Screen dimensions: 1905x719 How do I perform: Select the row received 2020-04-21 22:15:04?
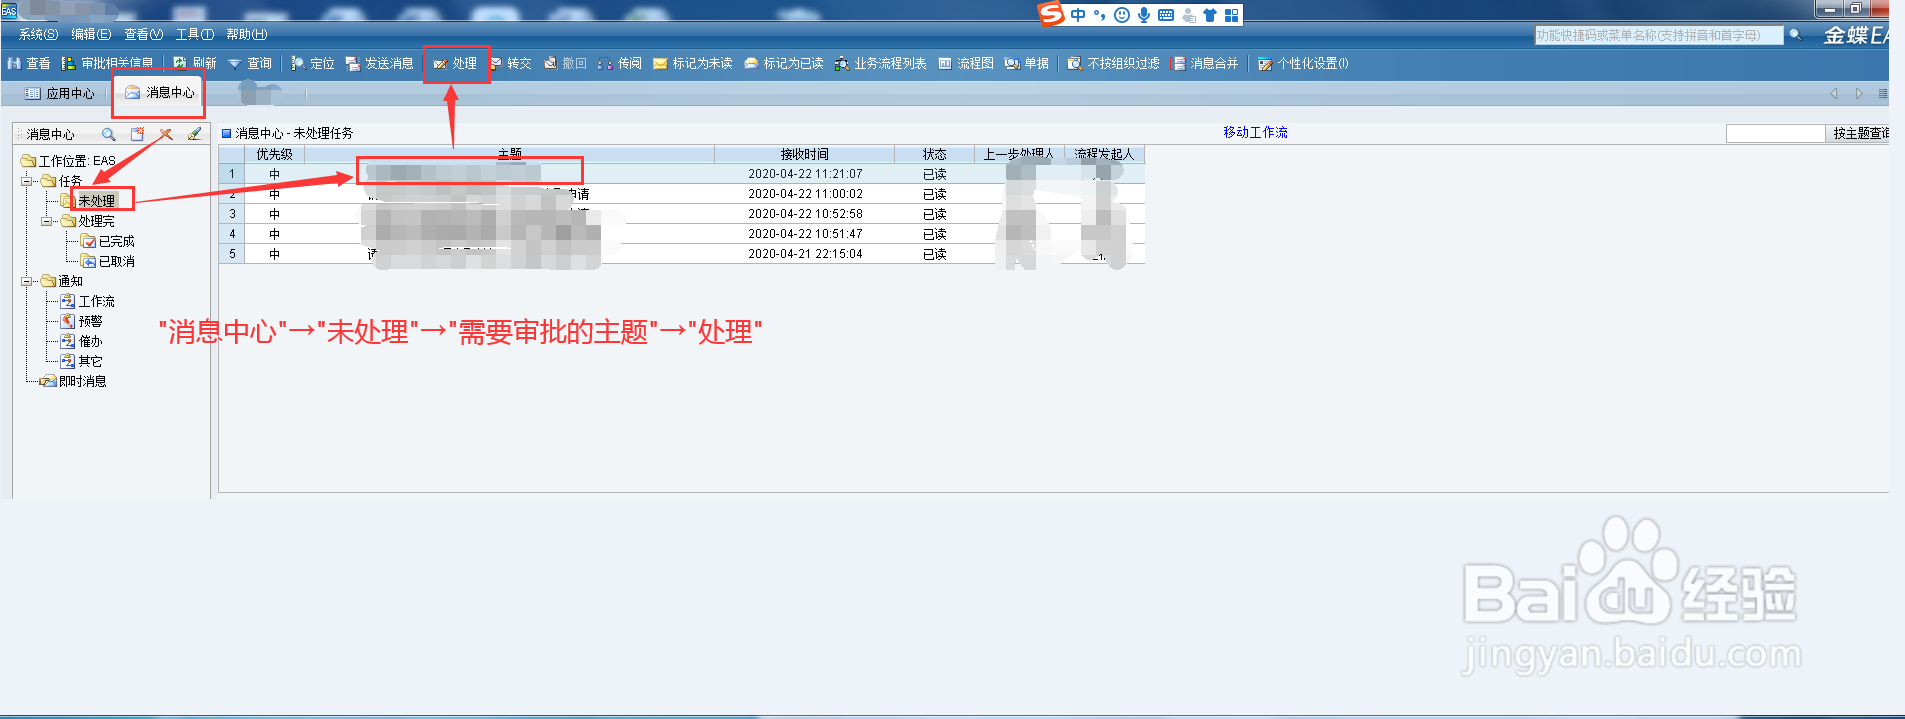(x=681, y=254)
